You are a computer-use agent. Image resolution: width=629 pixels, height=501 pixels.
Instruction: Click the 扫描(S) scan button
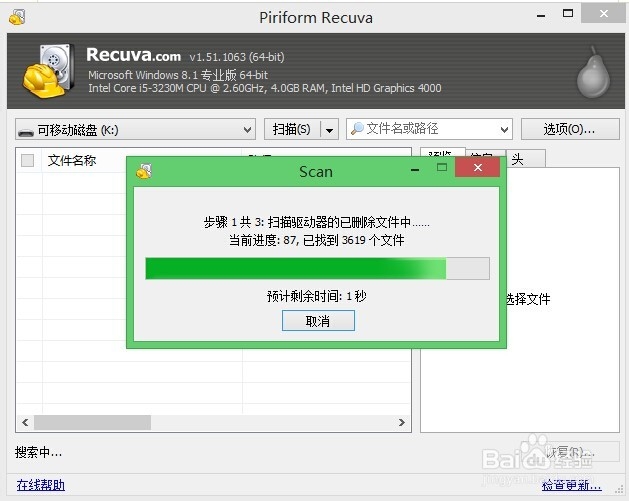292,129
